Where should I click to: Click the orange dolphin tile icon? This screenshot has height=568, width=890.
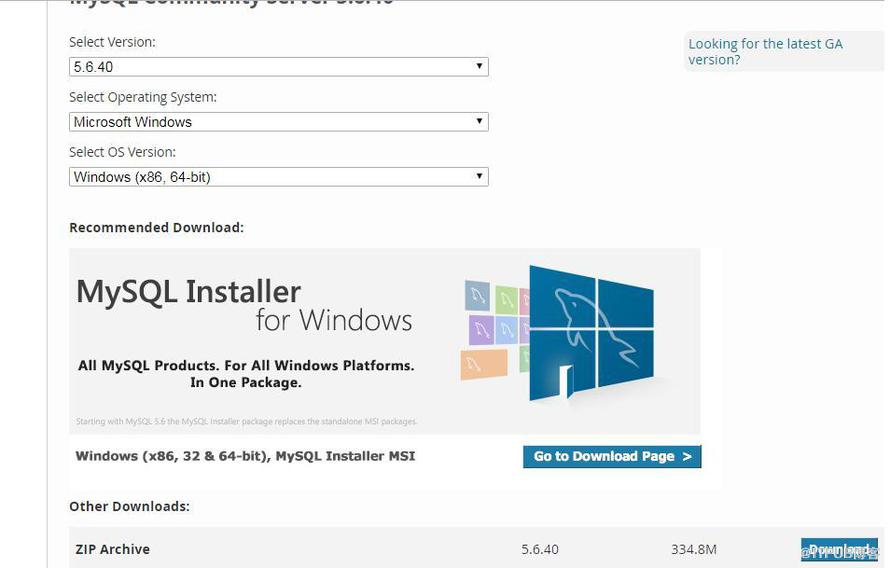[x=484, y=364]
